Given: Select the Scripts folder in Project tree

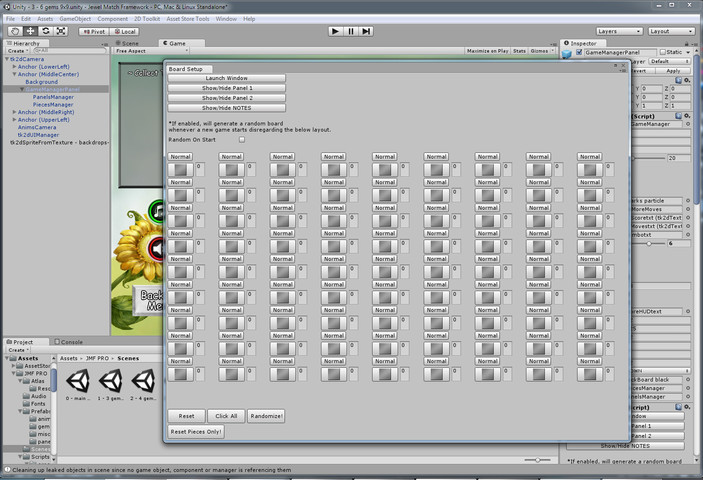Looking at the screenshot, I should (40, 457).
